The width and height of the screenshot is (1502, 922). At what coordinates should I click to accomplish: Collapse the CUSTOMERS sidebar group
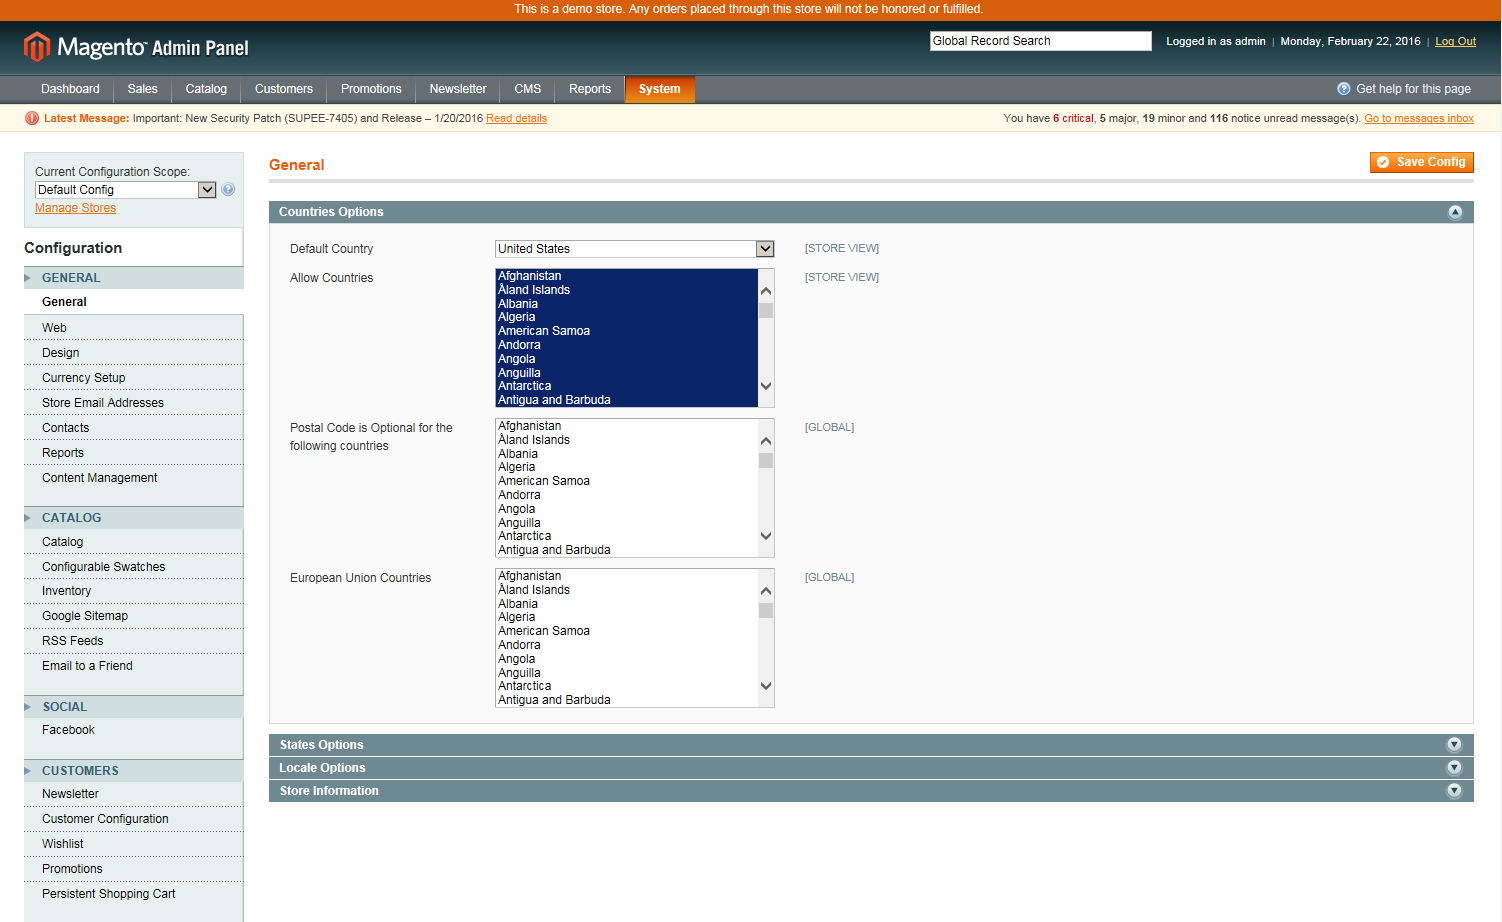pyautogui.click(x=133, y=771)
